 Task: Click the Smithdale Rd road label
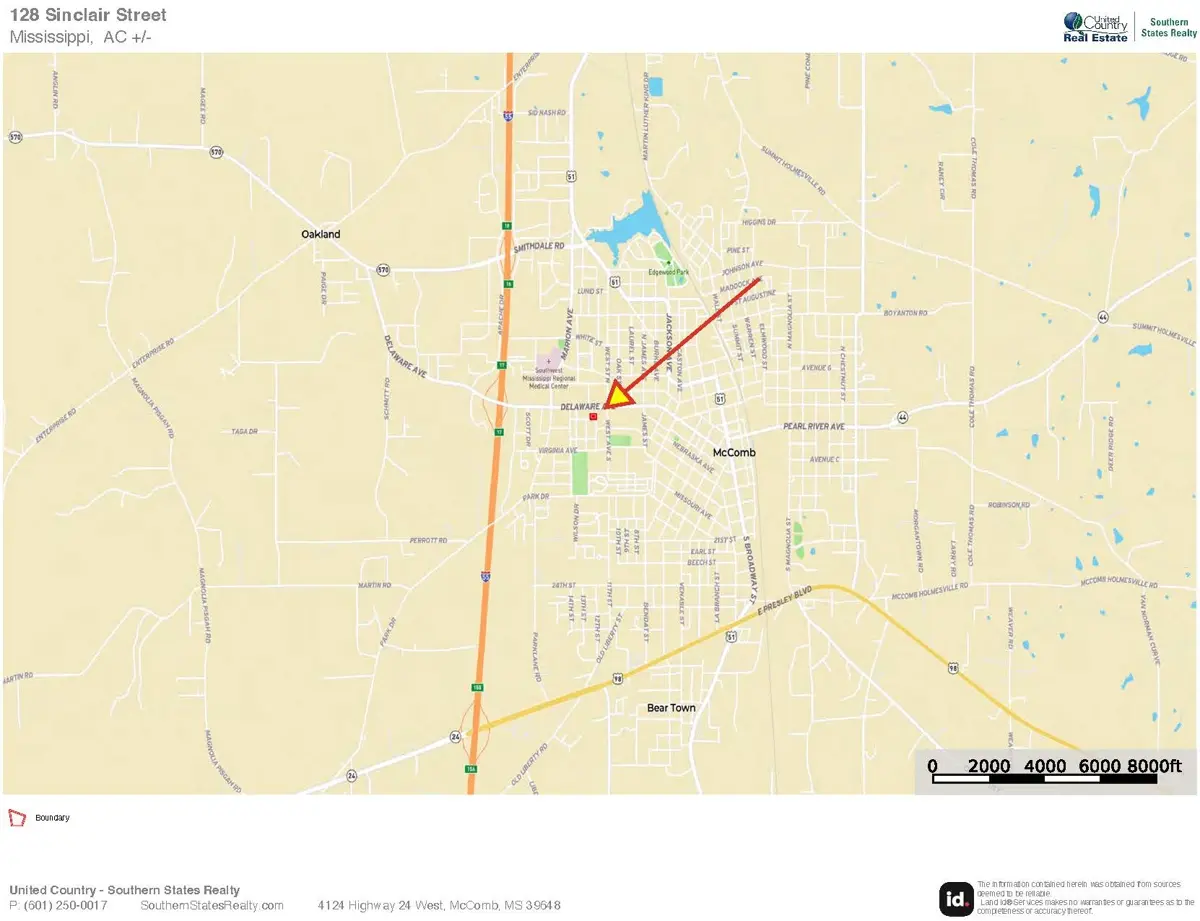tap(539, 245)
